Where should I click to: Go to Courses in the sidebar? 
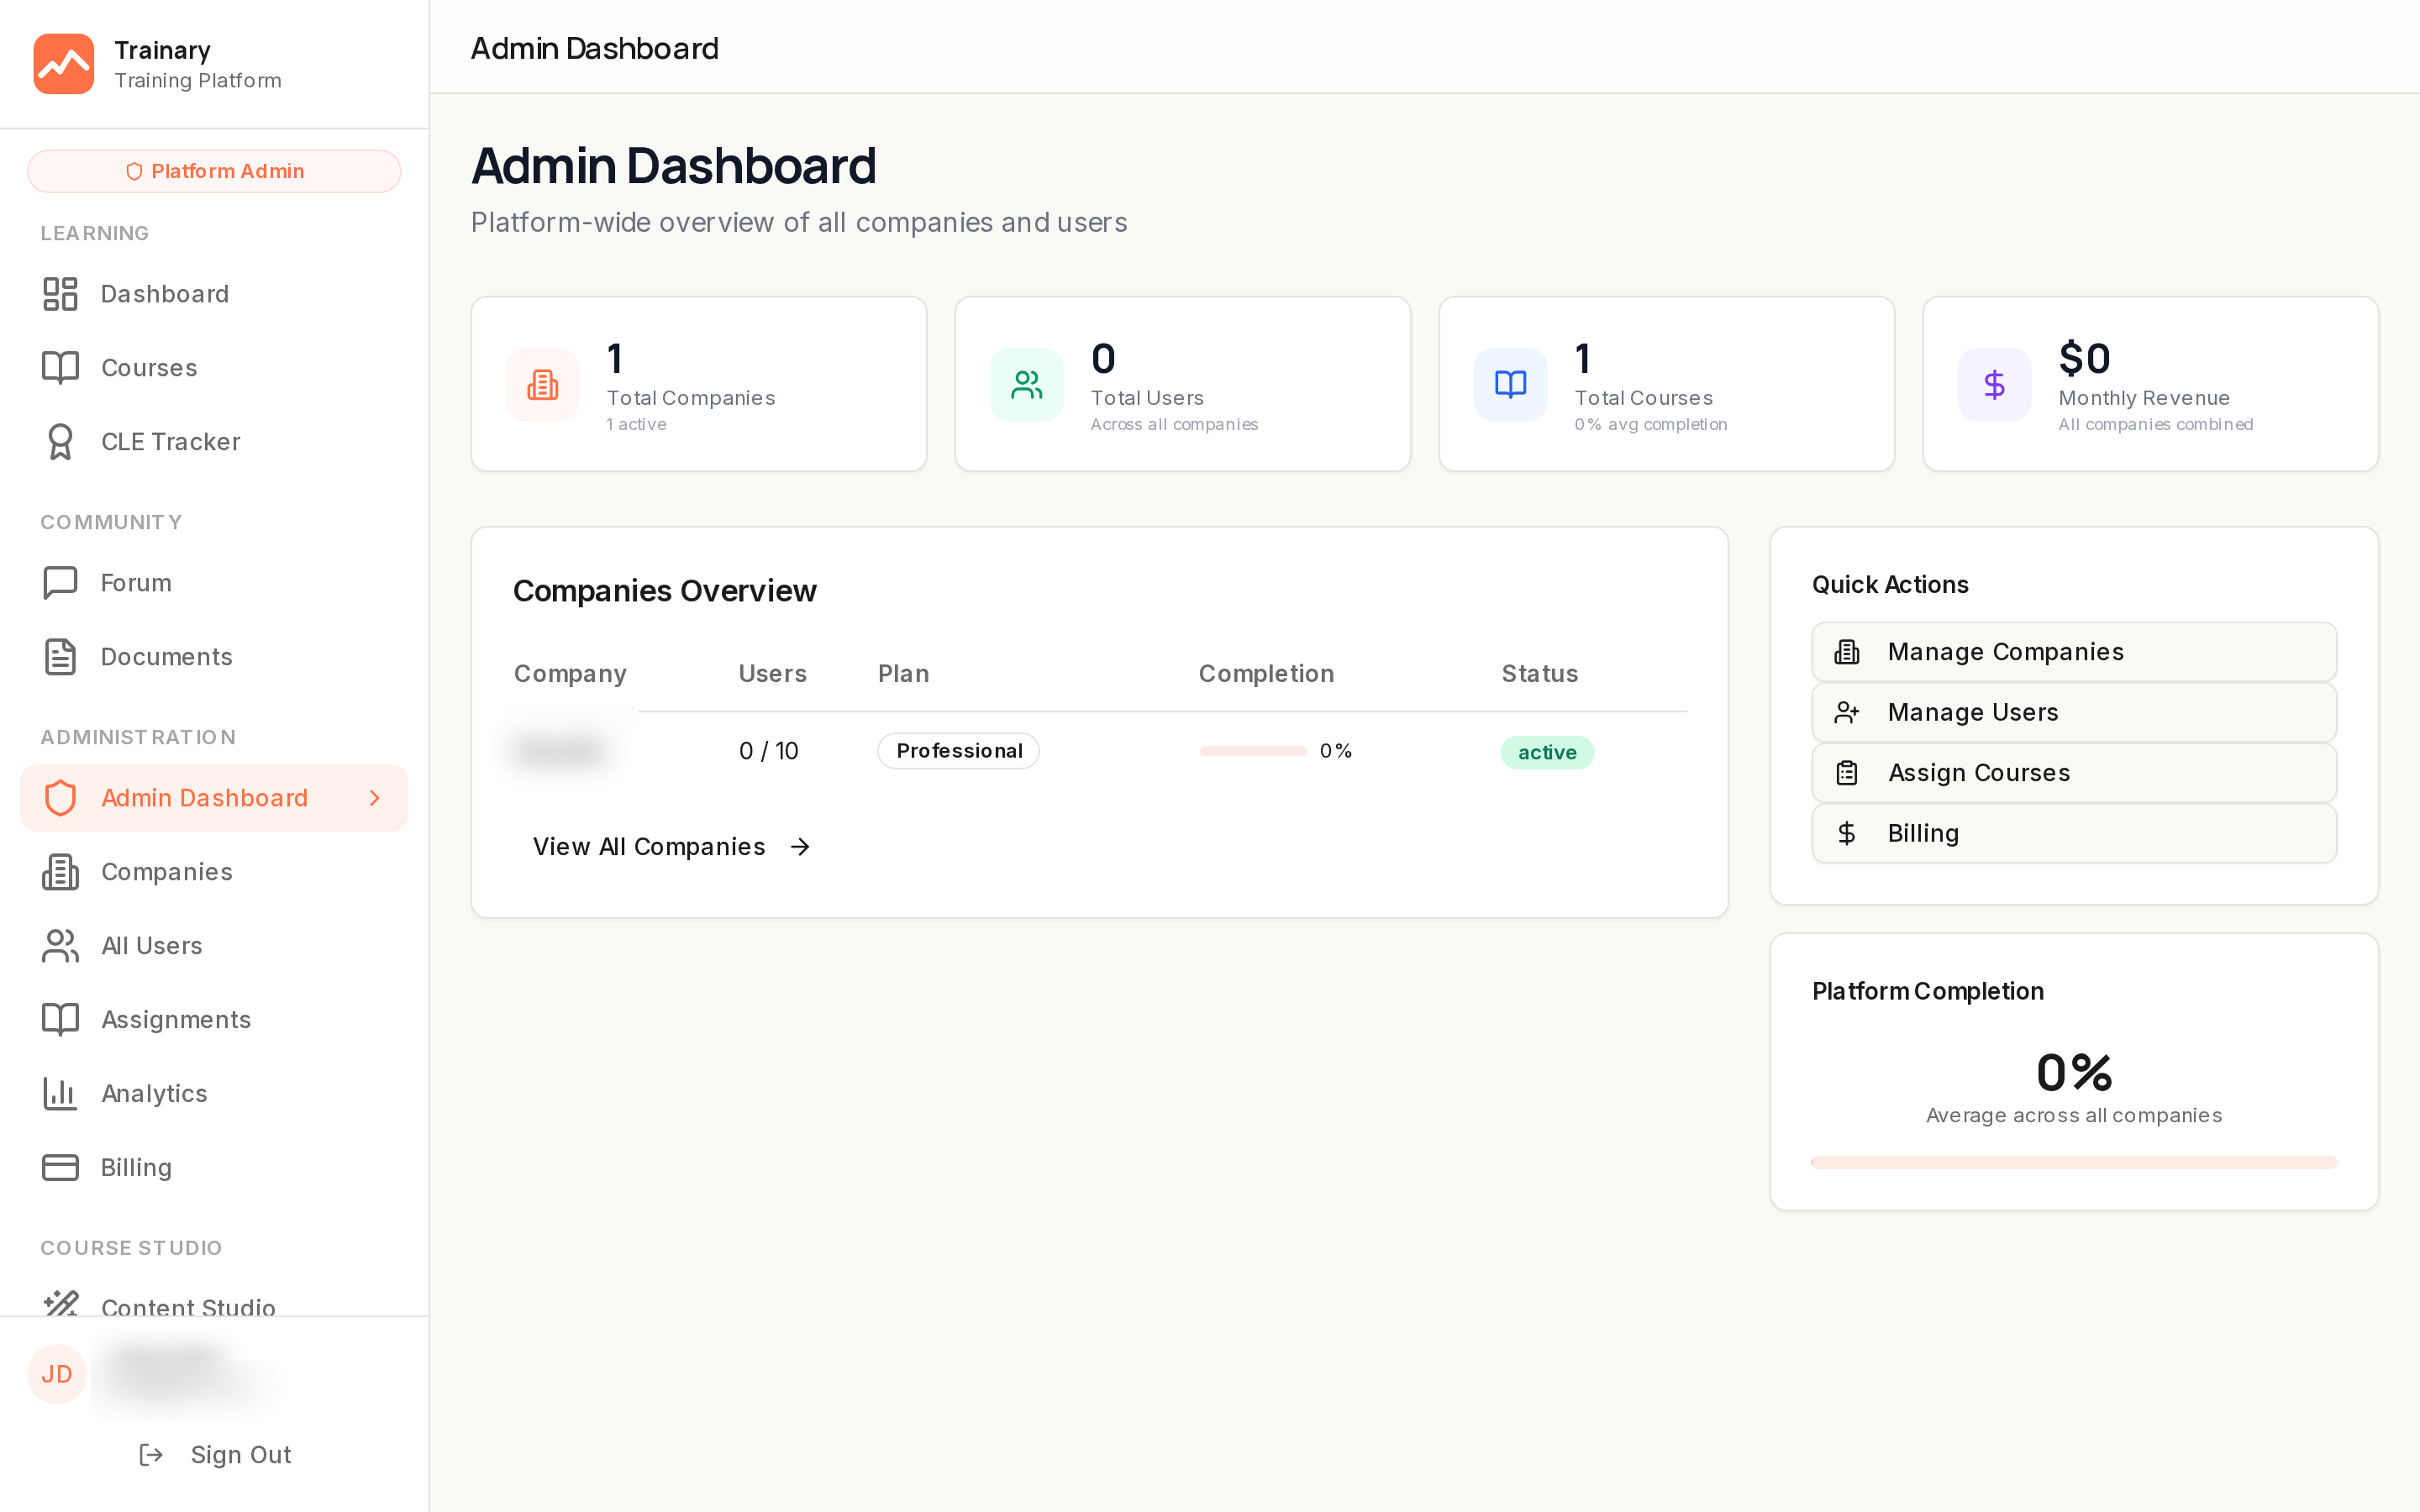[x=214, y=368]
